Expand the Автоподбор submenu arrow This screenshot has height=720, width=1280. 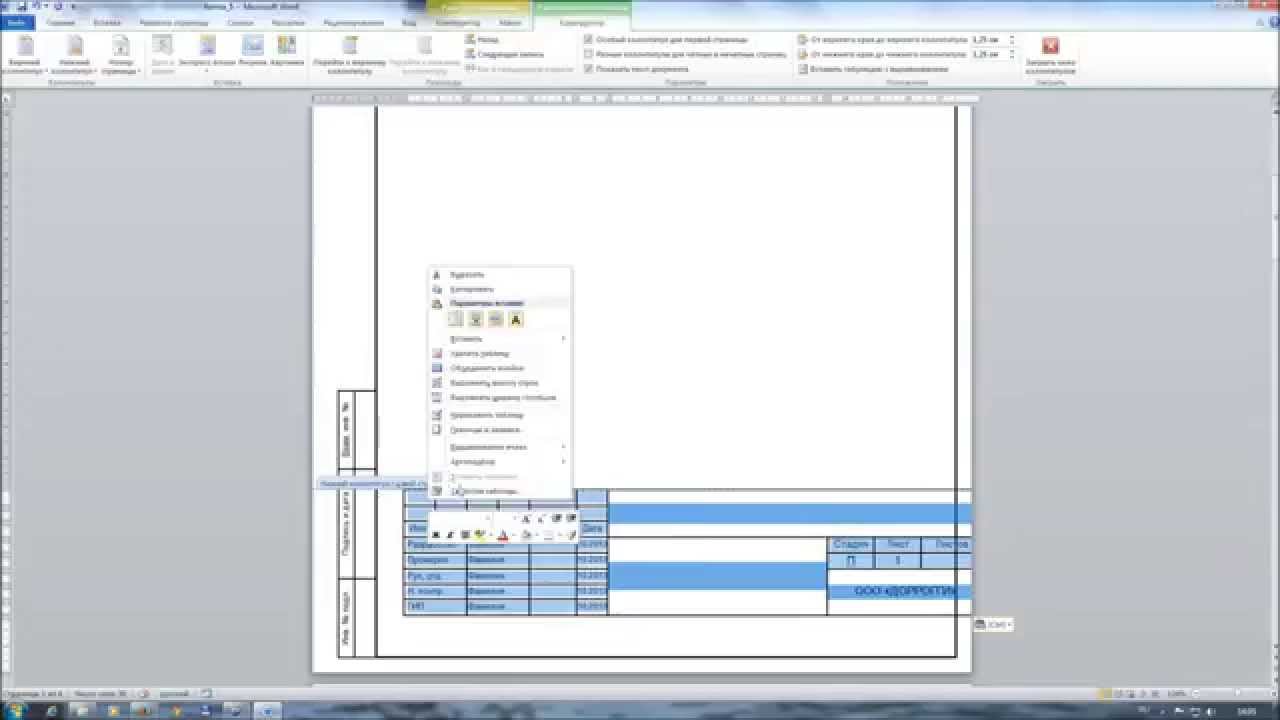tap(563, 462)
